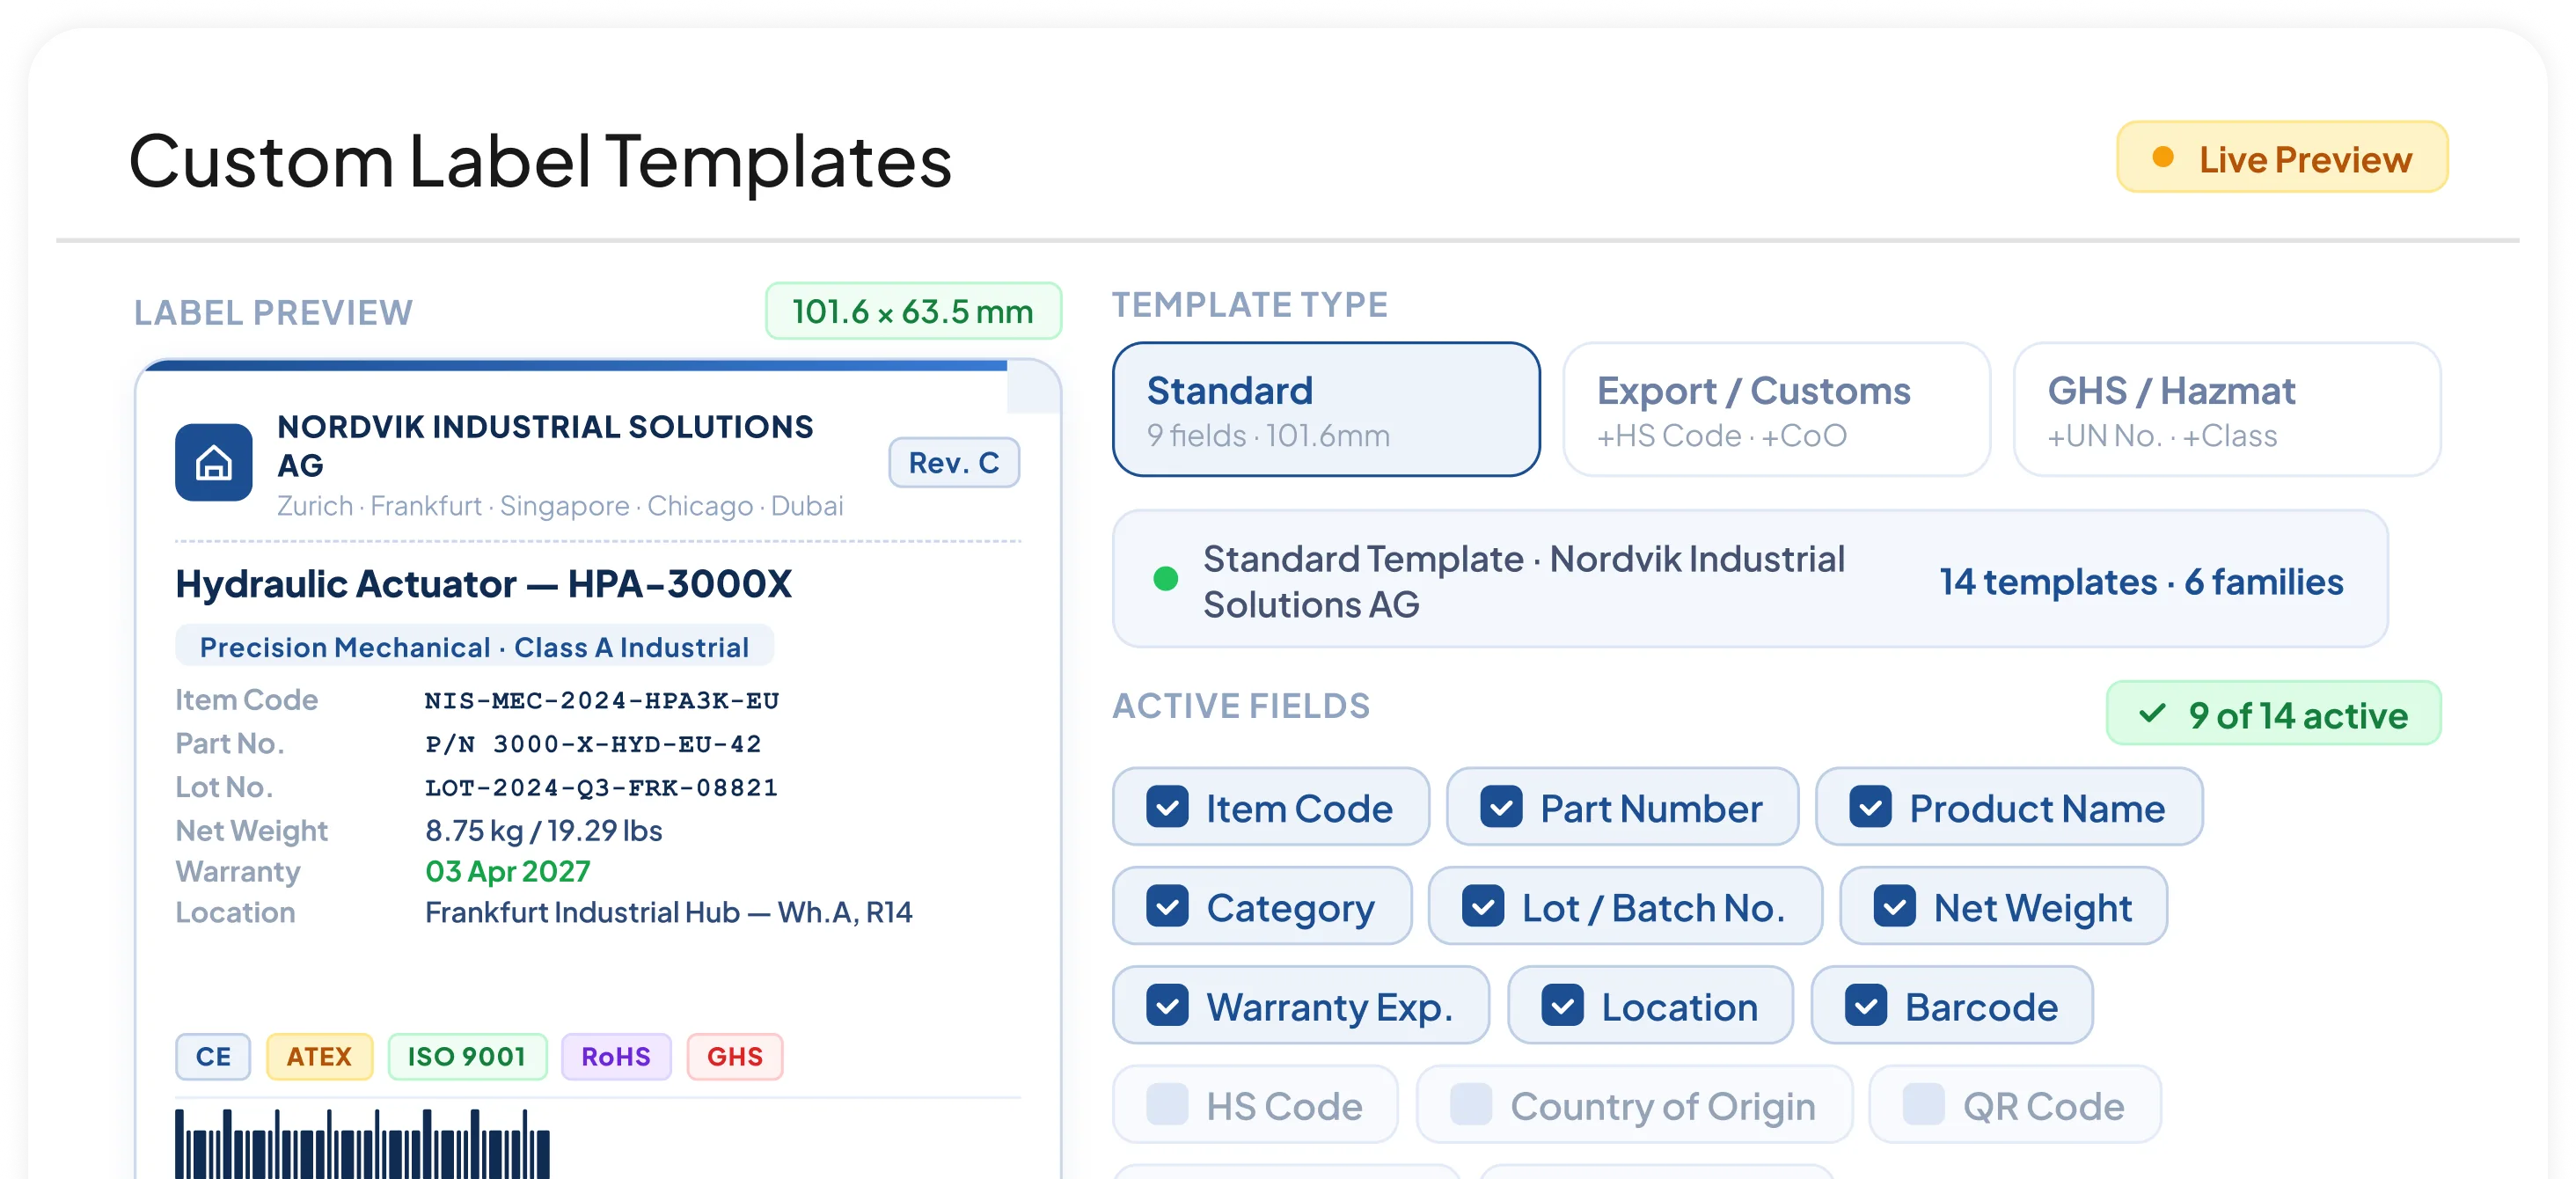Click the Live Preview button
Image resolution: width=2576 pixels, height=1179 pixels.
pos(2282,158)
